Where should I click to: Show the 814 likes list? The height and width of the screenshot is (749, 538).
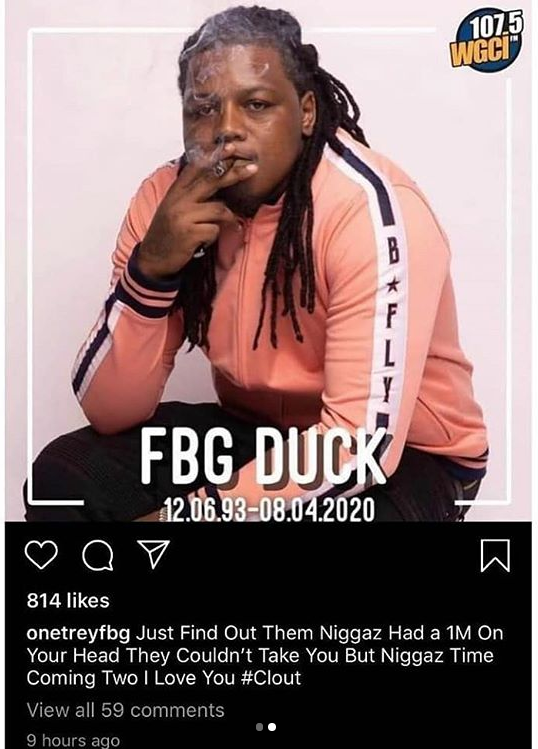coord(68,600)
